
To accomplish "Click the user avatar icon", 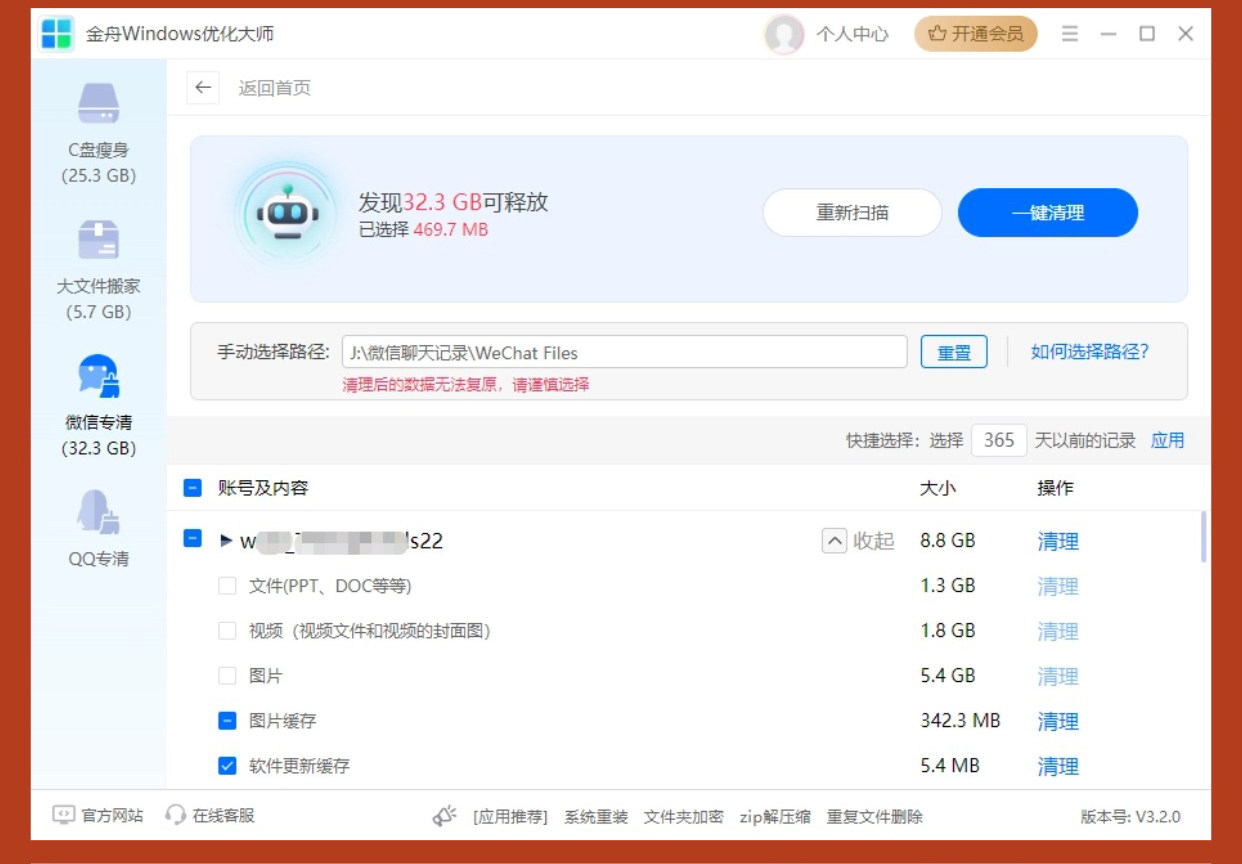I will pyautogui.click(x=783, y=34).
